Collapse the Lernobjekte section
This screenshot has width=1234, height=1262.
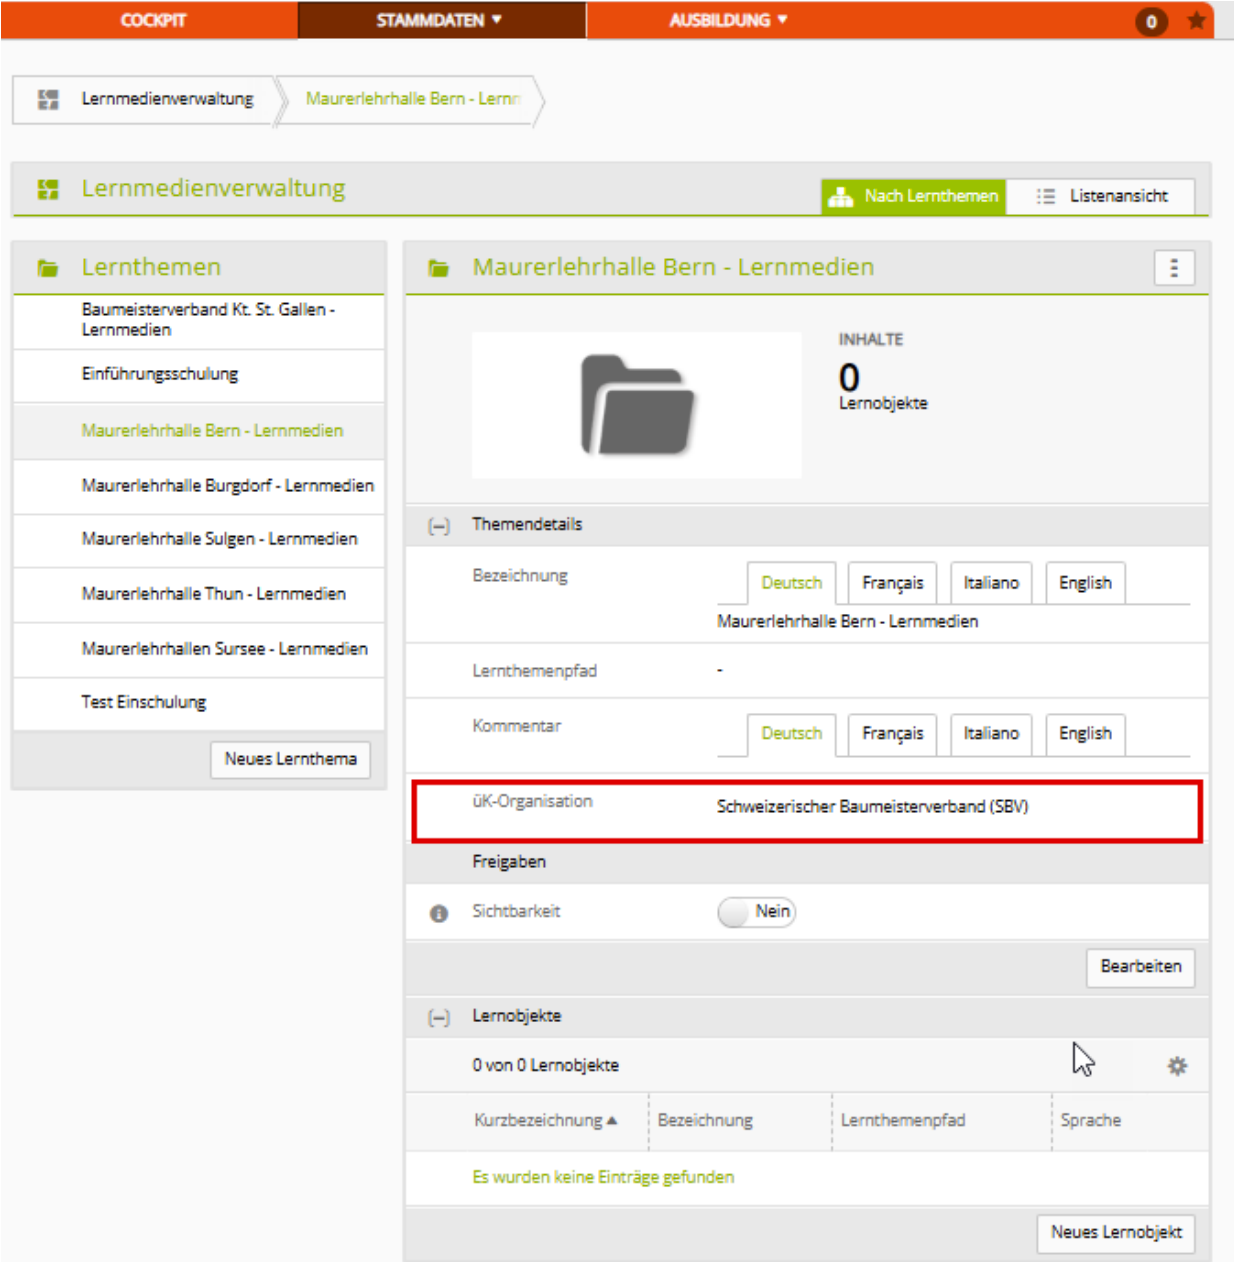[439, 1017]
